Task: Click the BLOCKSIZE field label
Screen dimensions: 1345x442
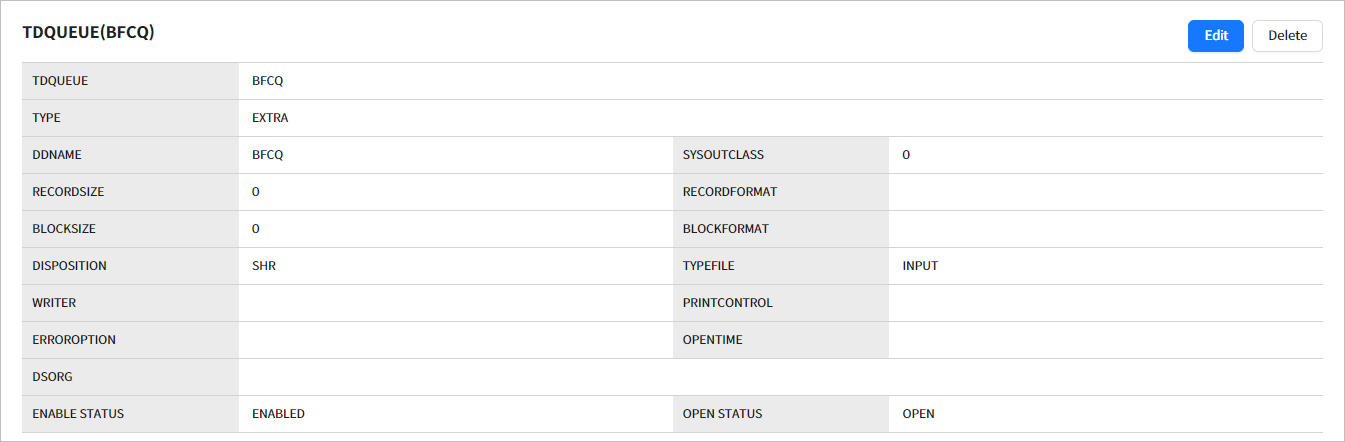Action: pos(64,229)
